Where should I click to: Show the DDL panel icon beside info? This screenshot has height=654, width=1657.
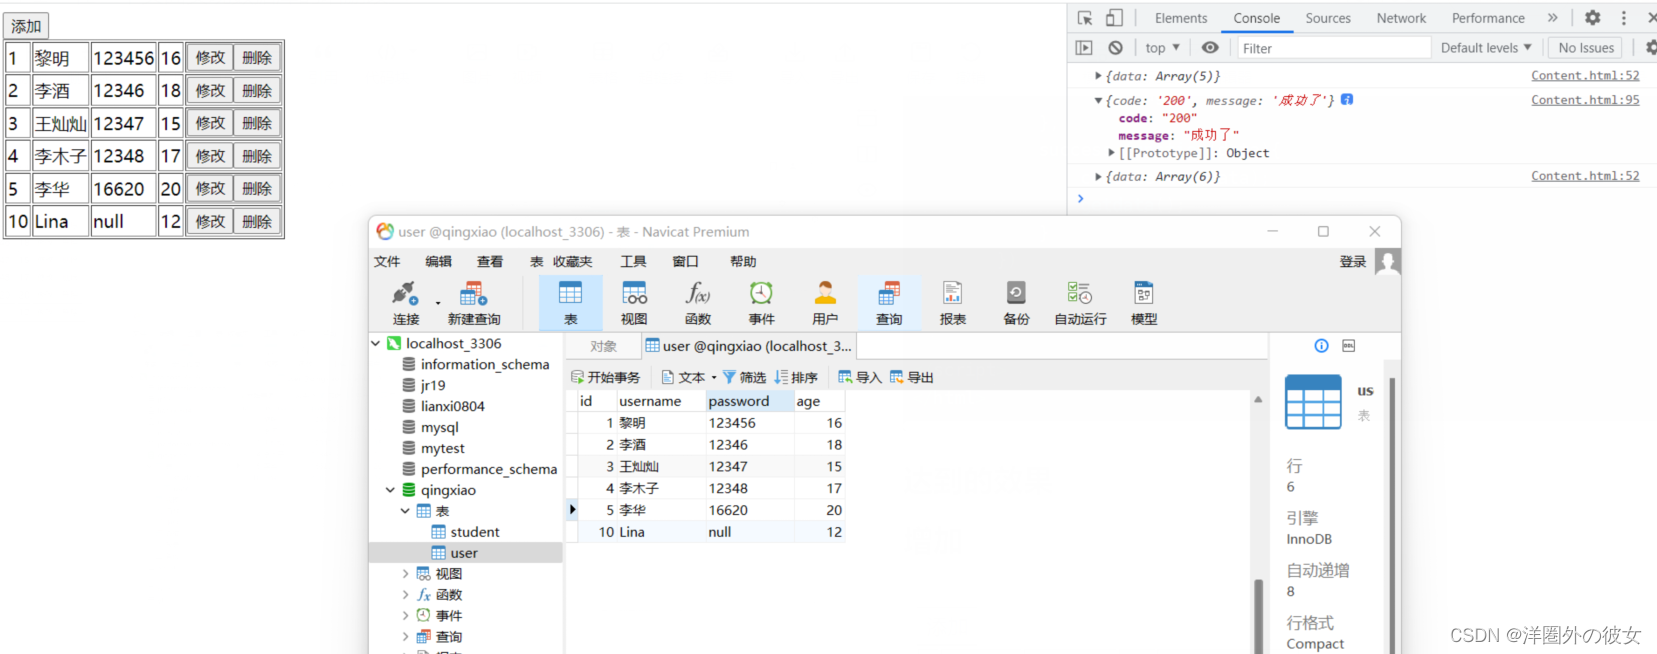pos(1348,346)
